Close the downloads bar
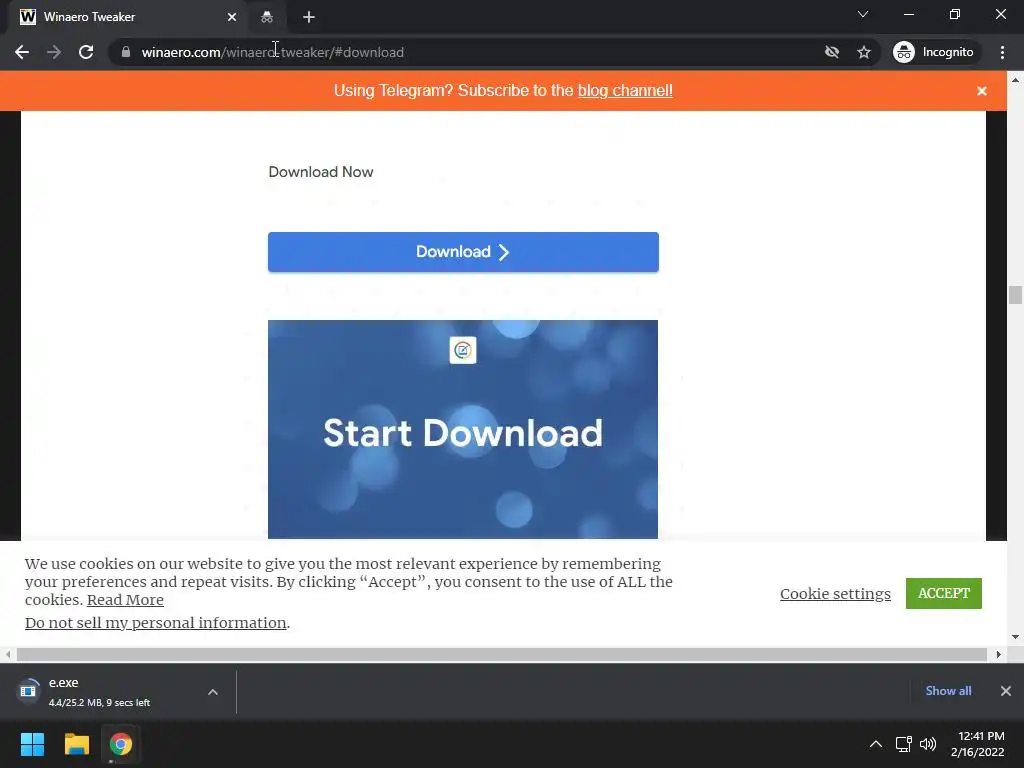Image resolution: width=1024 pixels, height=768 pixels. (1006, 691)
